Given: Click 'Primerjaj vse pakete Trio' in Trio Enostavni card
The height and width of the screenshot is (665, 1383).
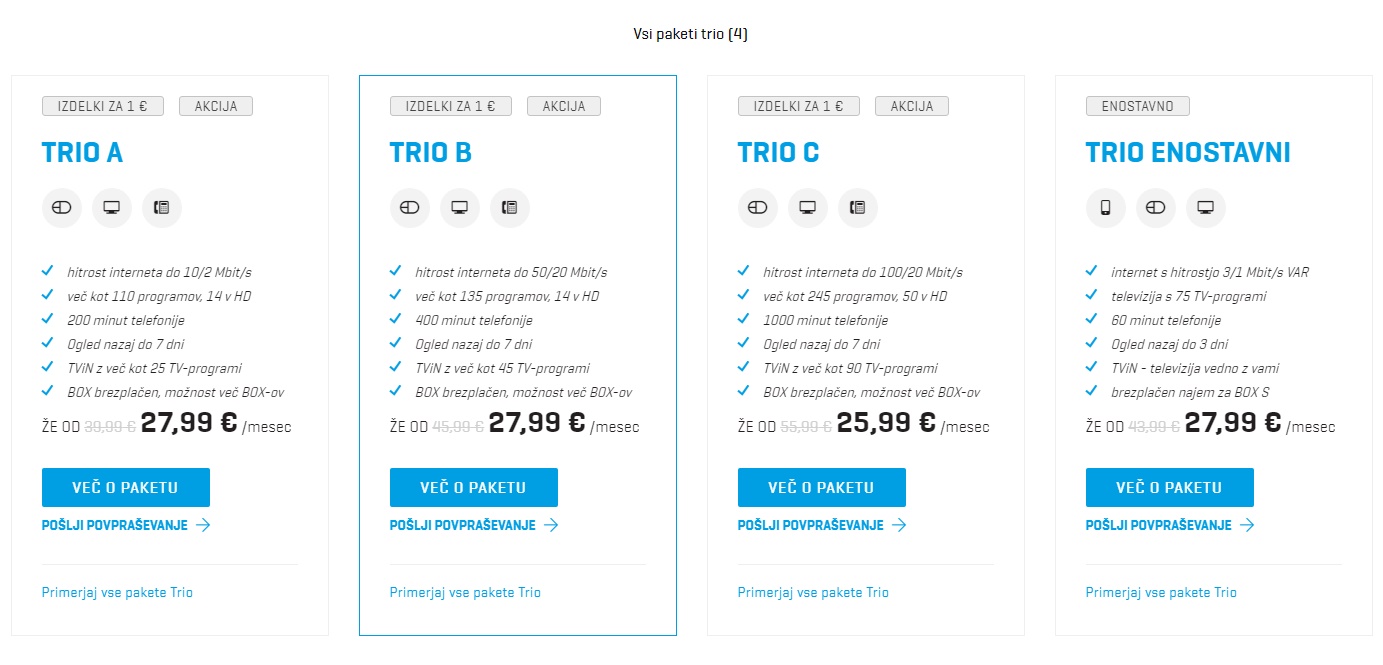Looking at the screenshot, I should coord(1161,593).
